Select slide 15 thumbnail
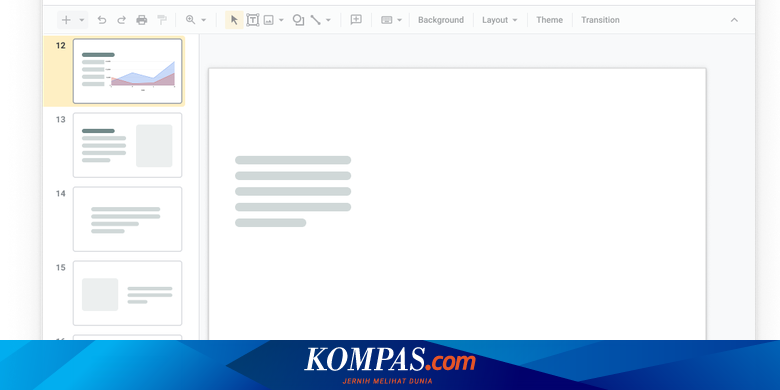Viewport: 780px width, 390px height. click(127, 293)
